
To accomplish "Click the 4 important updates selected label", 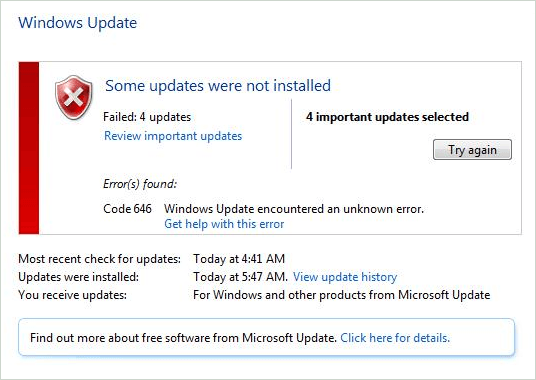I will (387, 117).
